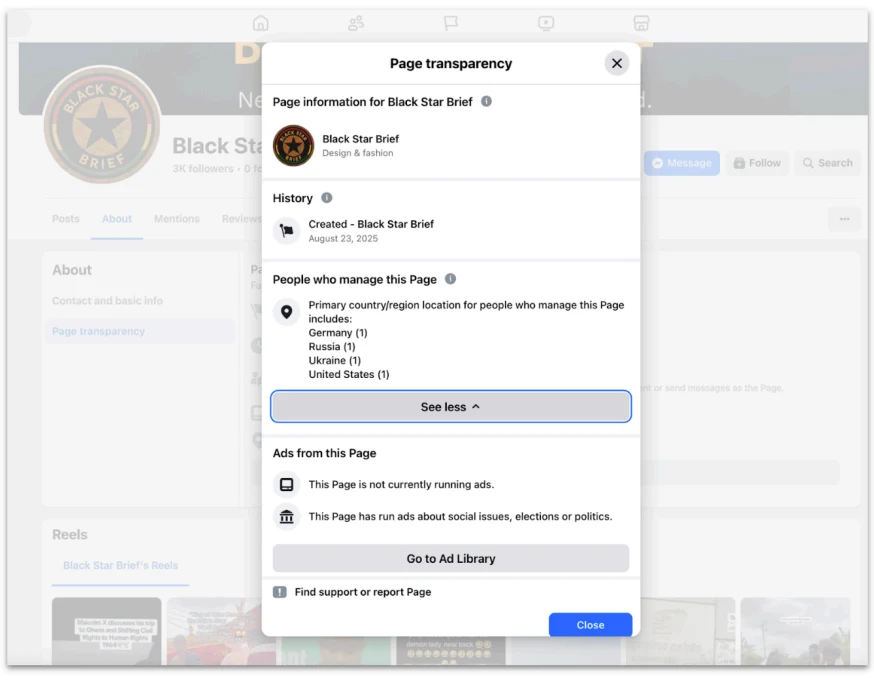Image resolution: width=874 pixels, height=680 pixels.
Task: Click Find support or report Page
Action: [x=363, y=592]
